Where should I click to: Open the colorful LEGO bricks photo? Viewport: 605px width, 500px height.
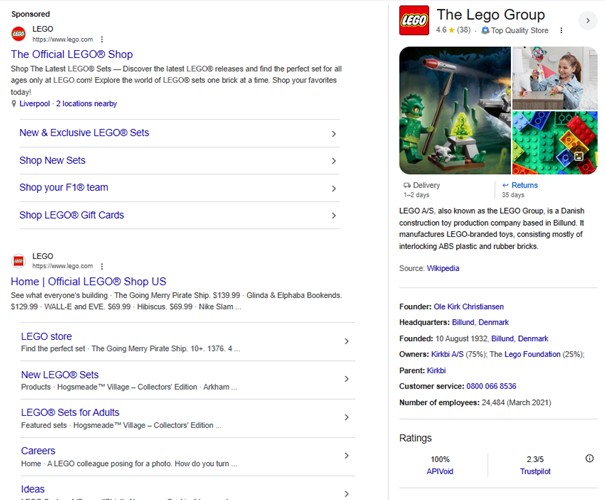pyautogui.click(x=555, y=143)
